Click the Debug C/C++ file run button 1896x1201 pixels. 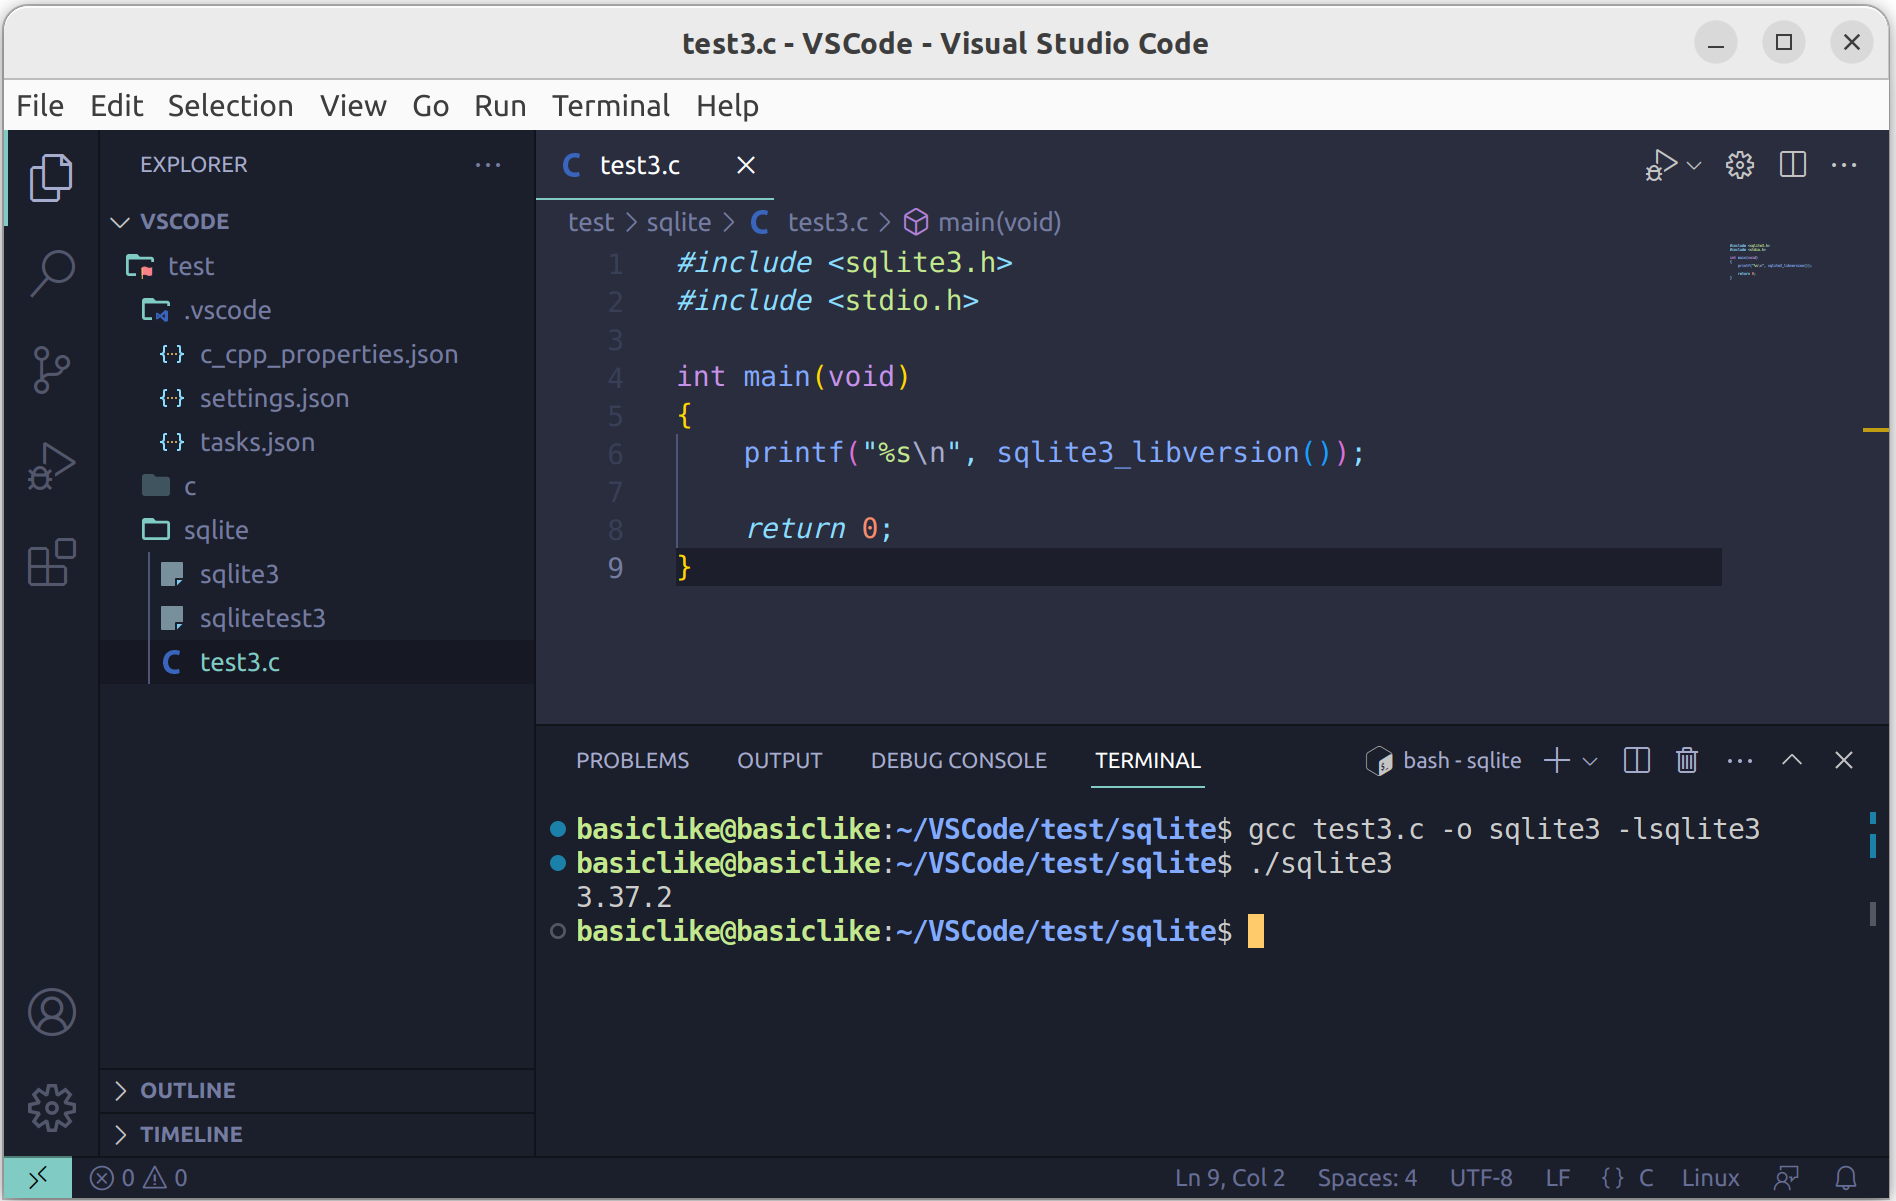[x=1661, y=165]
